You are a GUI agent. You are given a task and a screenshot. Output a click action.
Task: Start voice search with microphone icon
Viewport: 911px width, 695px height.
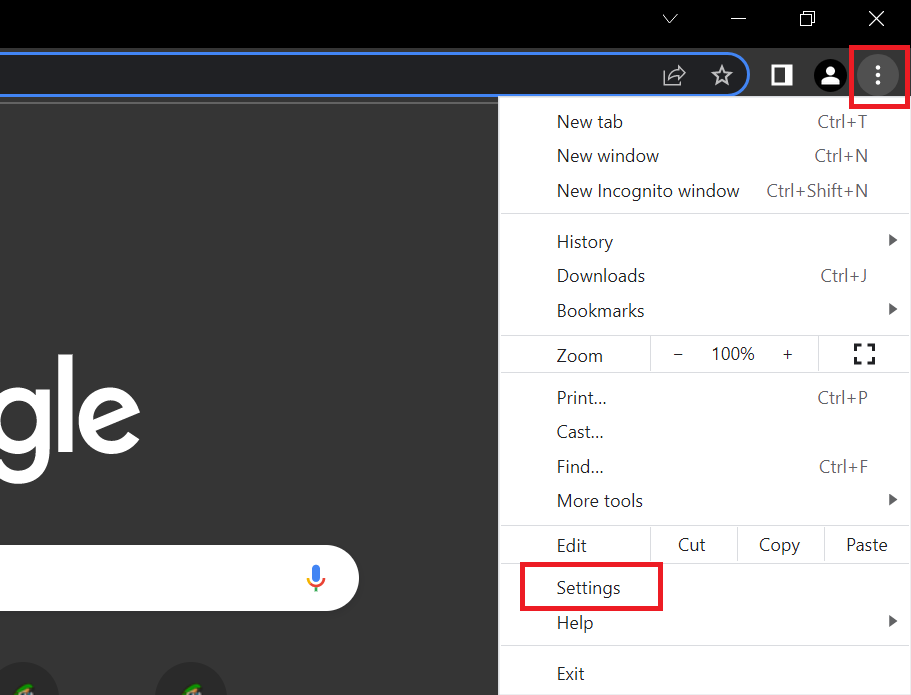[316, 578]
